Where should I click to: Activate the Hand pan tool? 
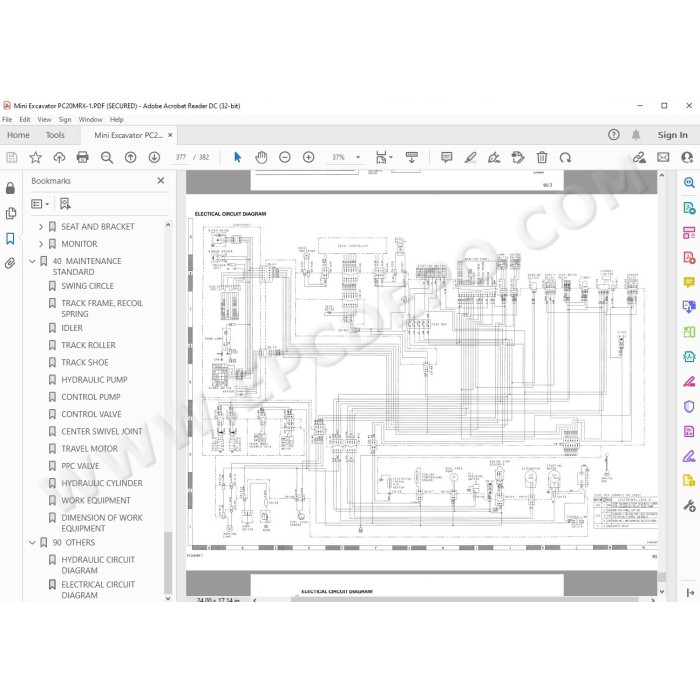pyautogui.click(x=261, y=157)
